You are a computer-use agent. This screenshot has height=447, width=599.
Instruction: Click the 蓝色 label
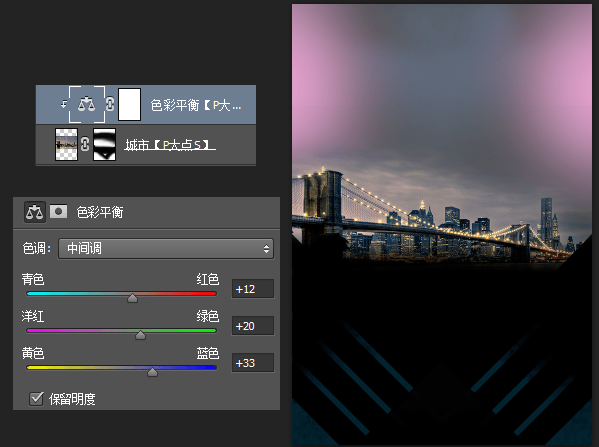click(x=208, y=353)
